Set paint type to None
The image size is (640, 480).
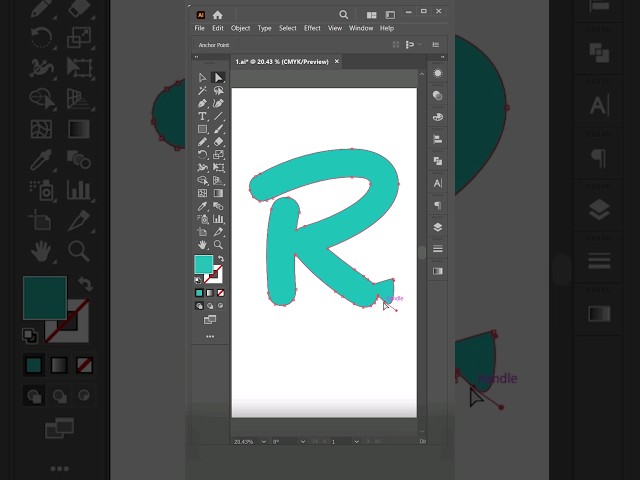221,293
